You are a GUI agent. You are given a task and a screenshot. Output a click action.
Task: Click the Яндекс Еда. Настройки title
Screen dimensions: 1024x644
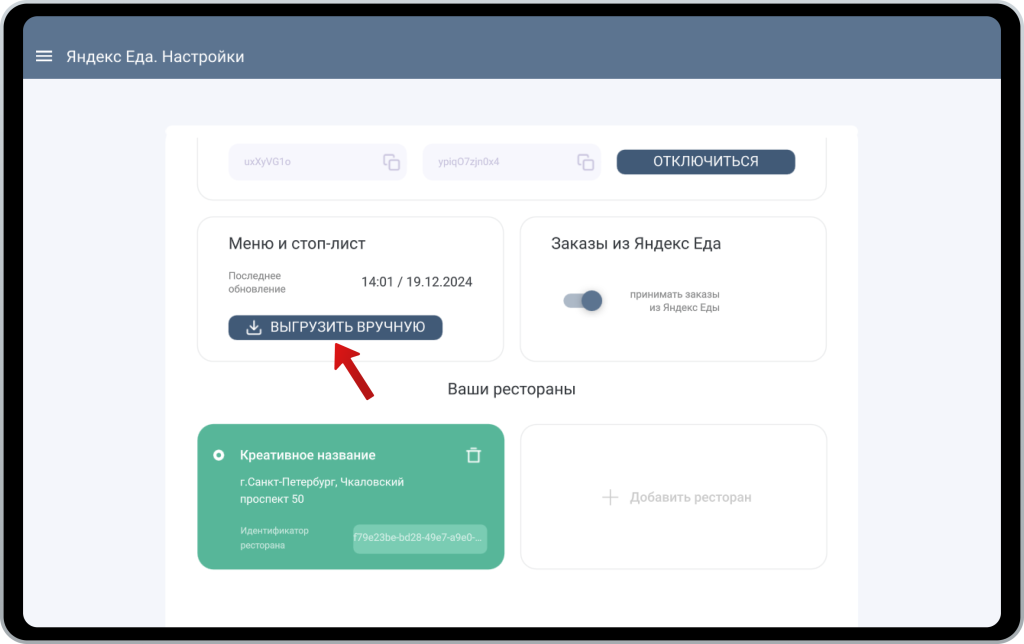tap(155, 56)
